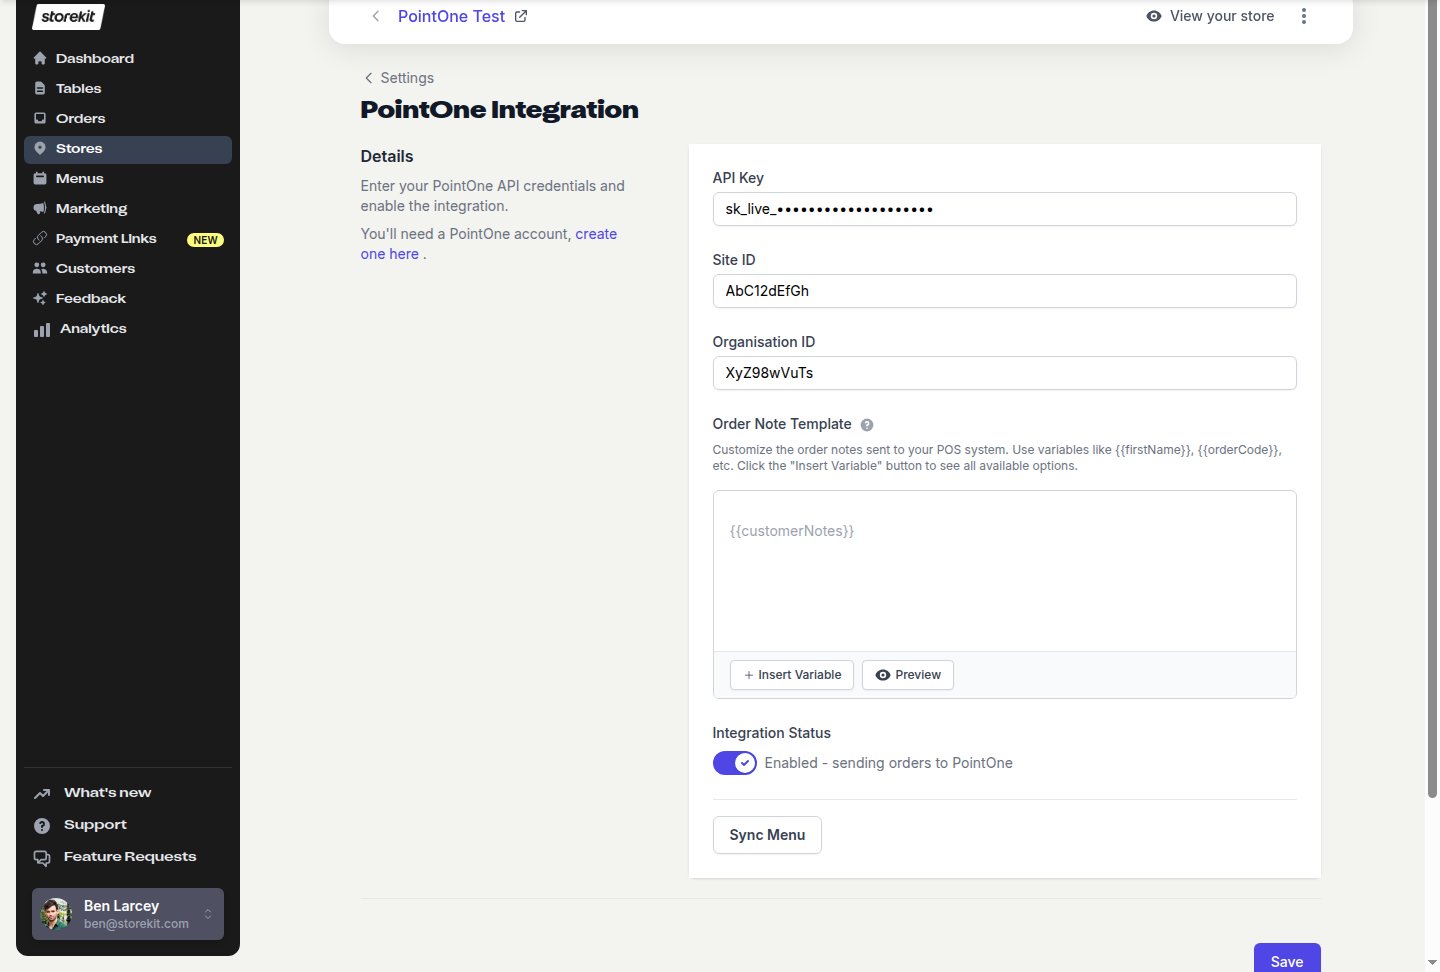The image size is (1440, 972).
Task: Click Ben Larcey's avatar picture
Action: [x=56, y=914]
